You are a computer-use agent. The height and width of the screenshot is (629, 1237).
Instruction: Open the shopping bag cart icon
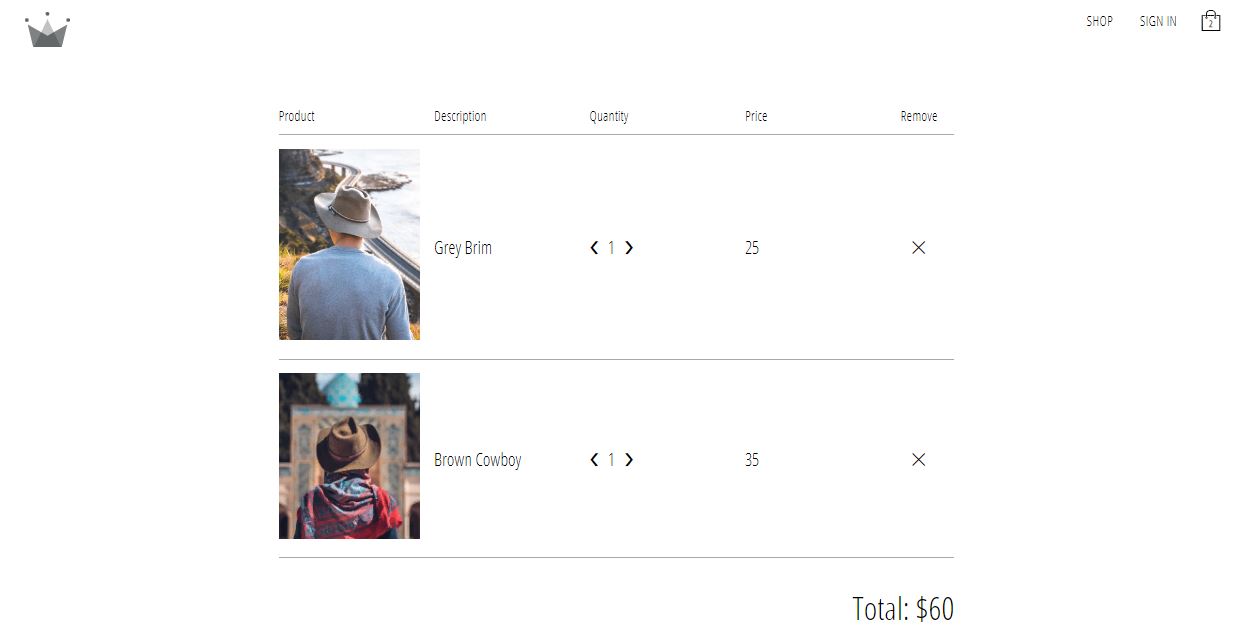tap(1210, 21)
